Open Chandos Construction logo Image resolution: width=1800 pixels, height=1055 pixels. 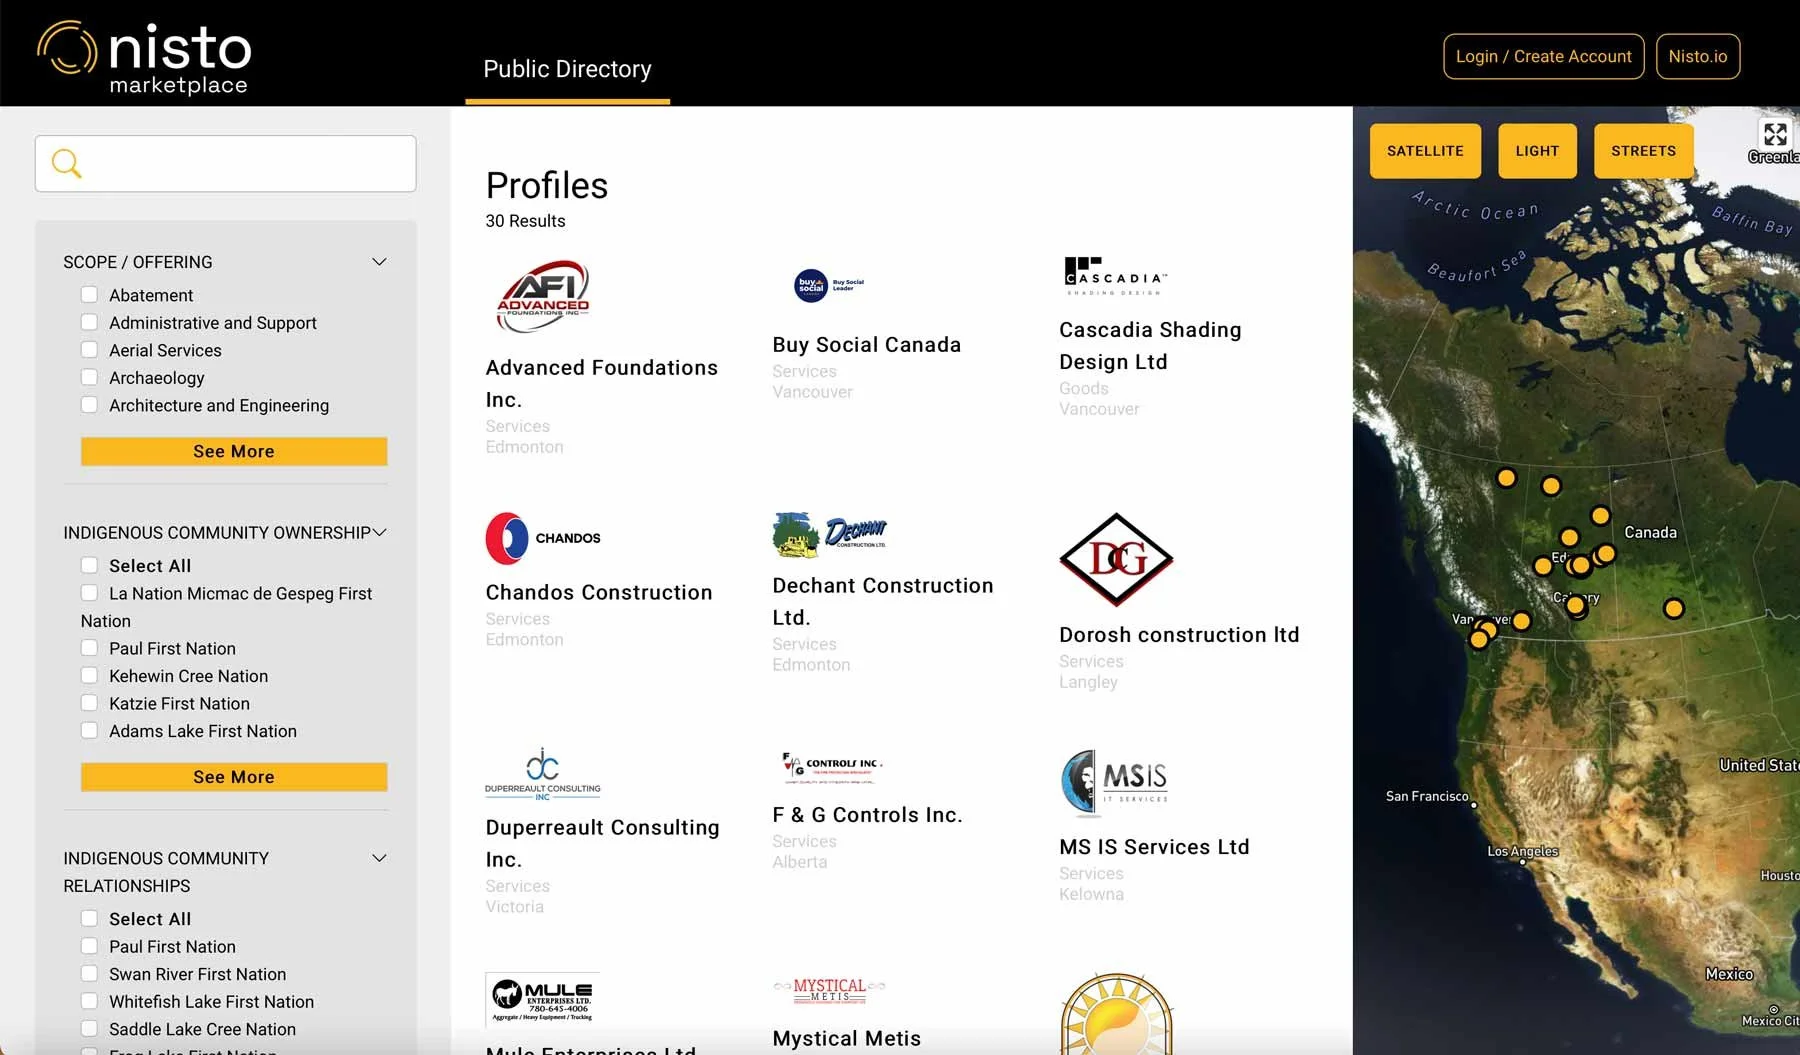543,538
